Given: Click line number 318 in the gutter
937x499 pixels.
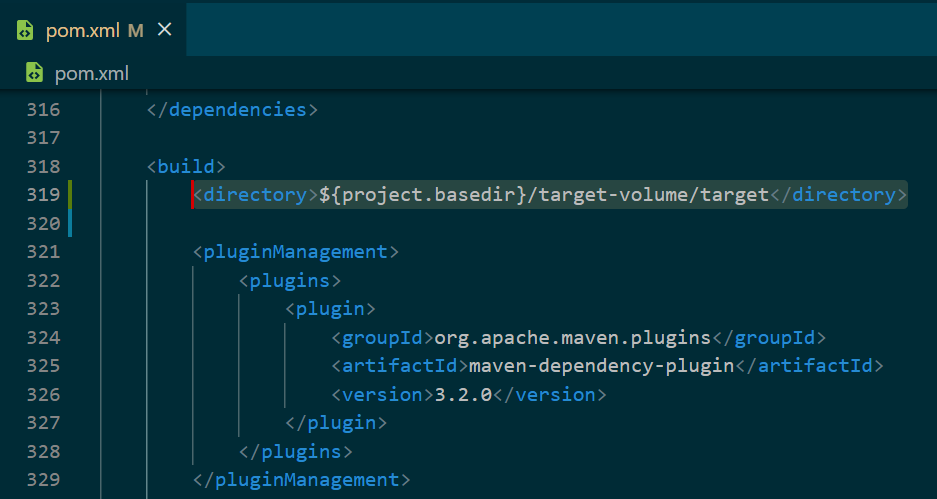Looking at the screenshot, I should (43, 166).
